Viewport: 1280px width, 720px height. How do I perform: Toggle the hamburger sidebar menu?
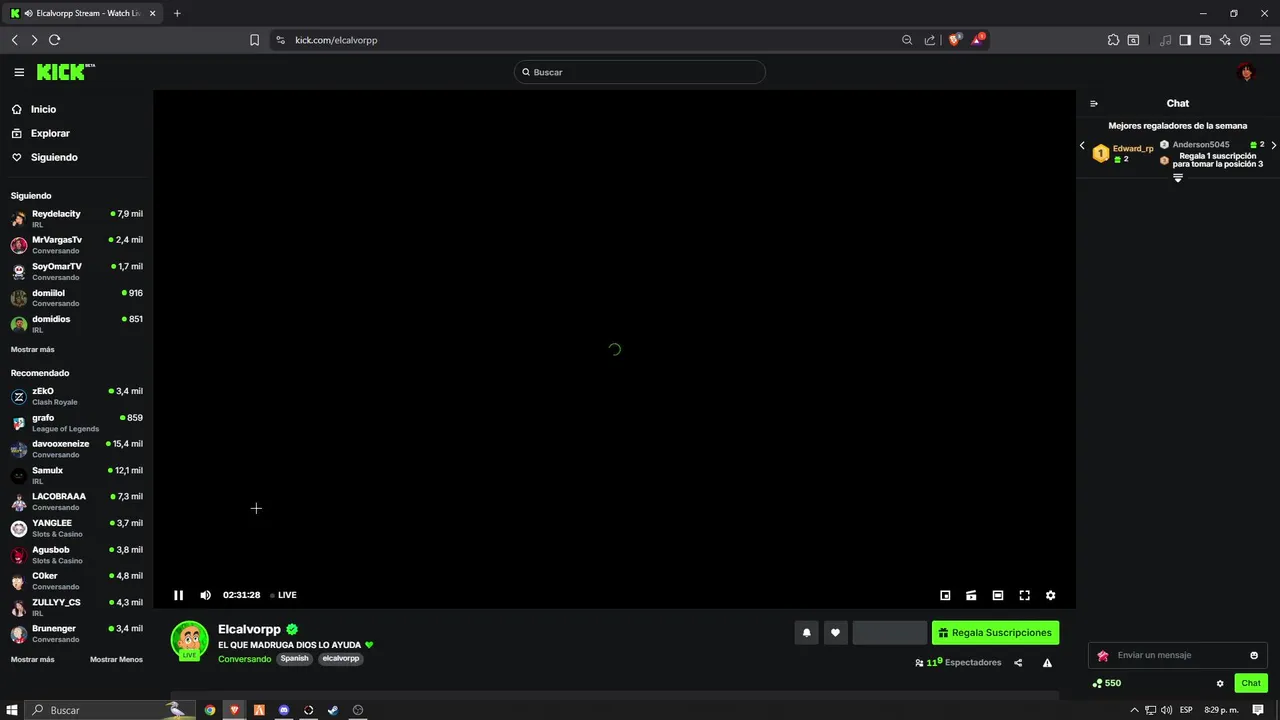pos(19,72)
